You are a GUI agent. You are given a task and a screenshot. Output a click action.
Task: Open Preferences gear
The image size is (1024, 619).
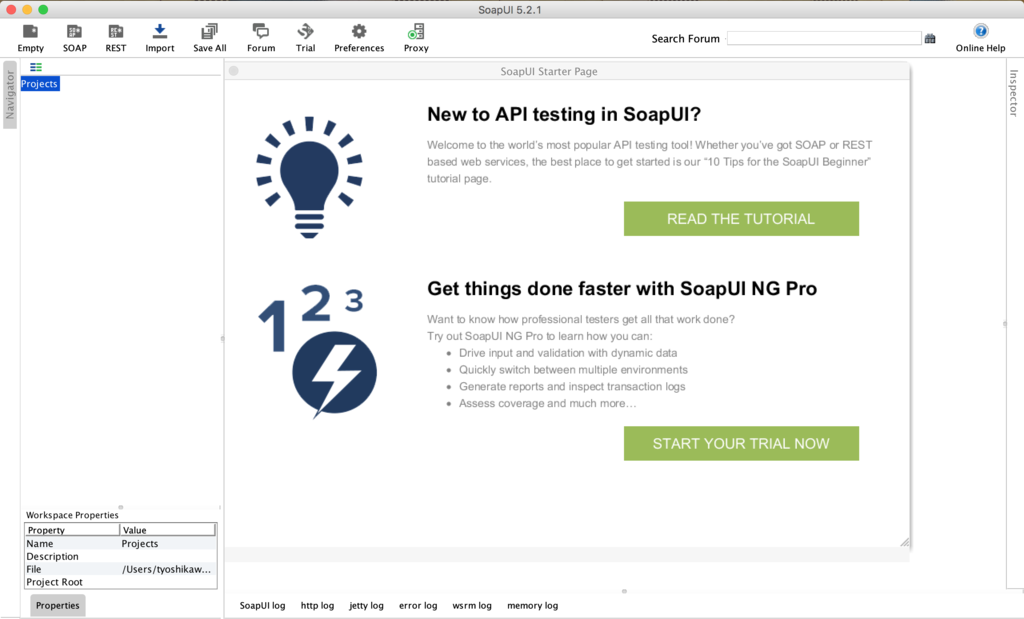(x=359, y=38)
